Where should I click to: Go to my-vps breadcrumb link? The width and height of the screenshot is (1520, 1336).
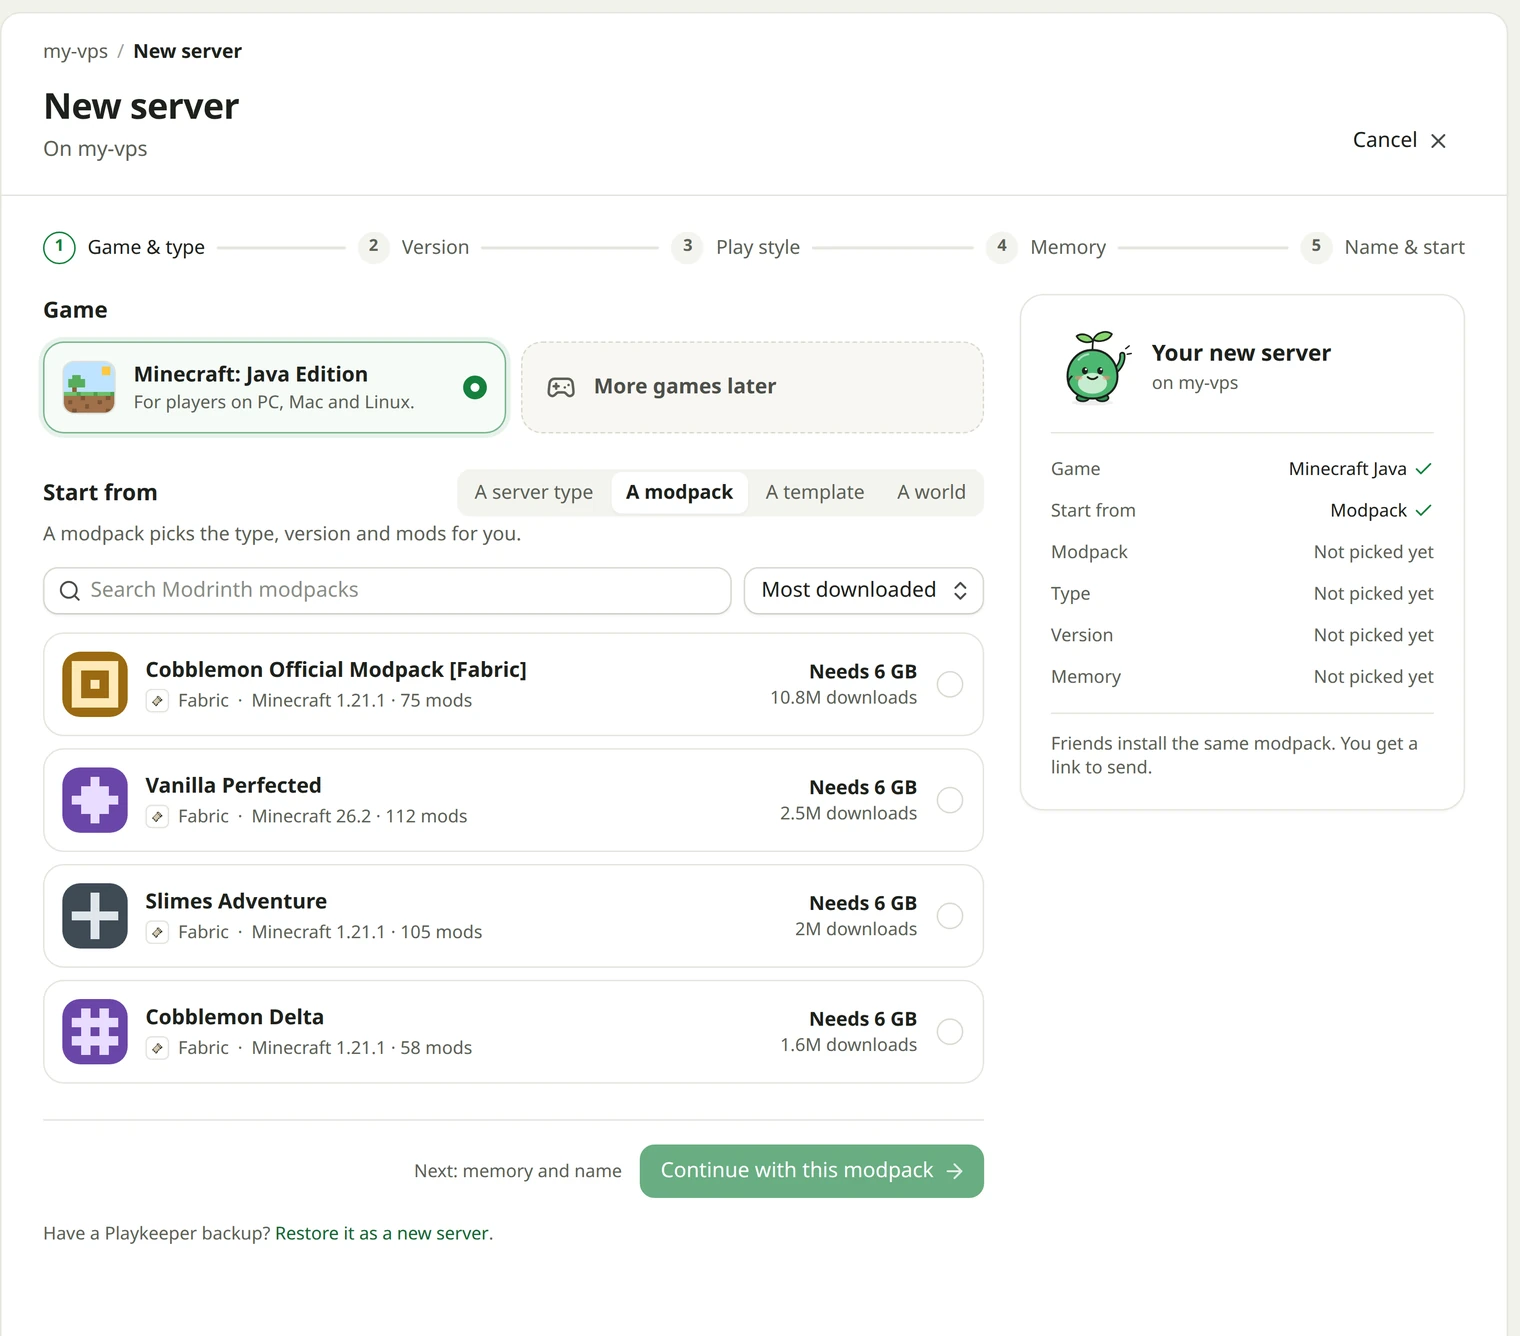[x=76, y=52]
